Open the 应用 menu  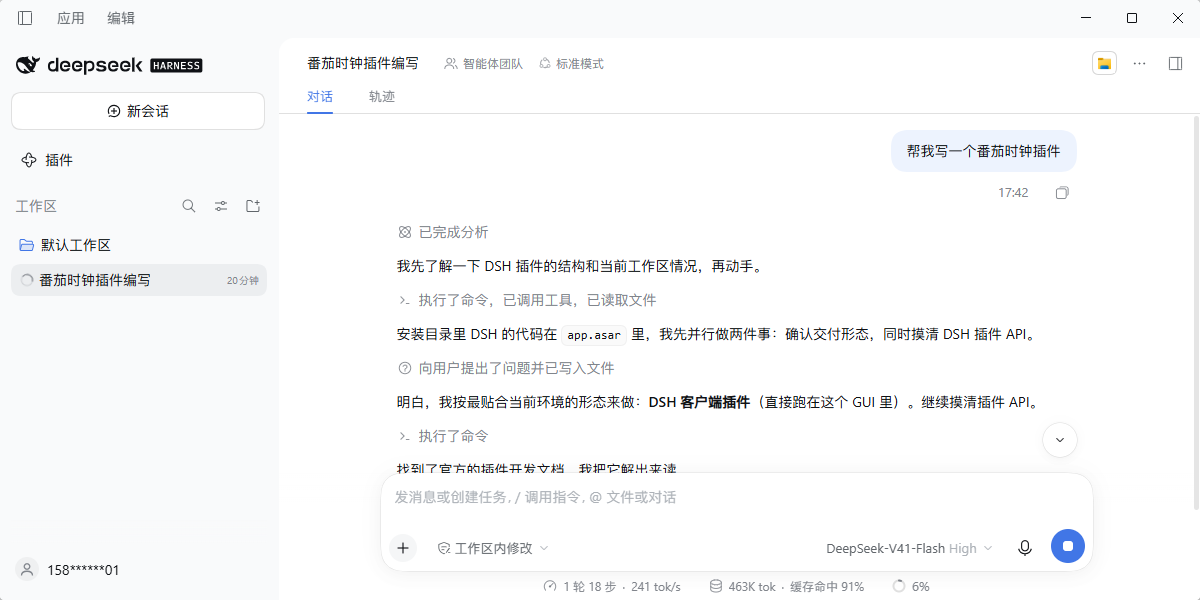coord(71,18)
